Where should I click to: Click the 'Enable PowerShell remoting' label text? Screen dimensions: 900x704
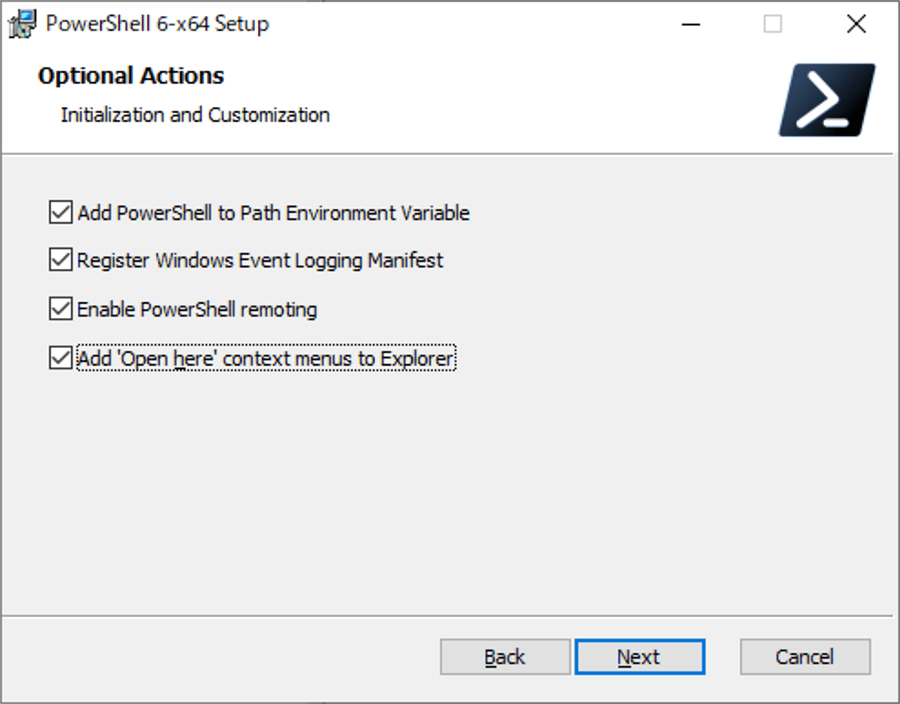pos(197,310)
